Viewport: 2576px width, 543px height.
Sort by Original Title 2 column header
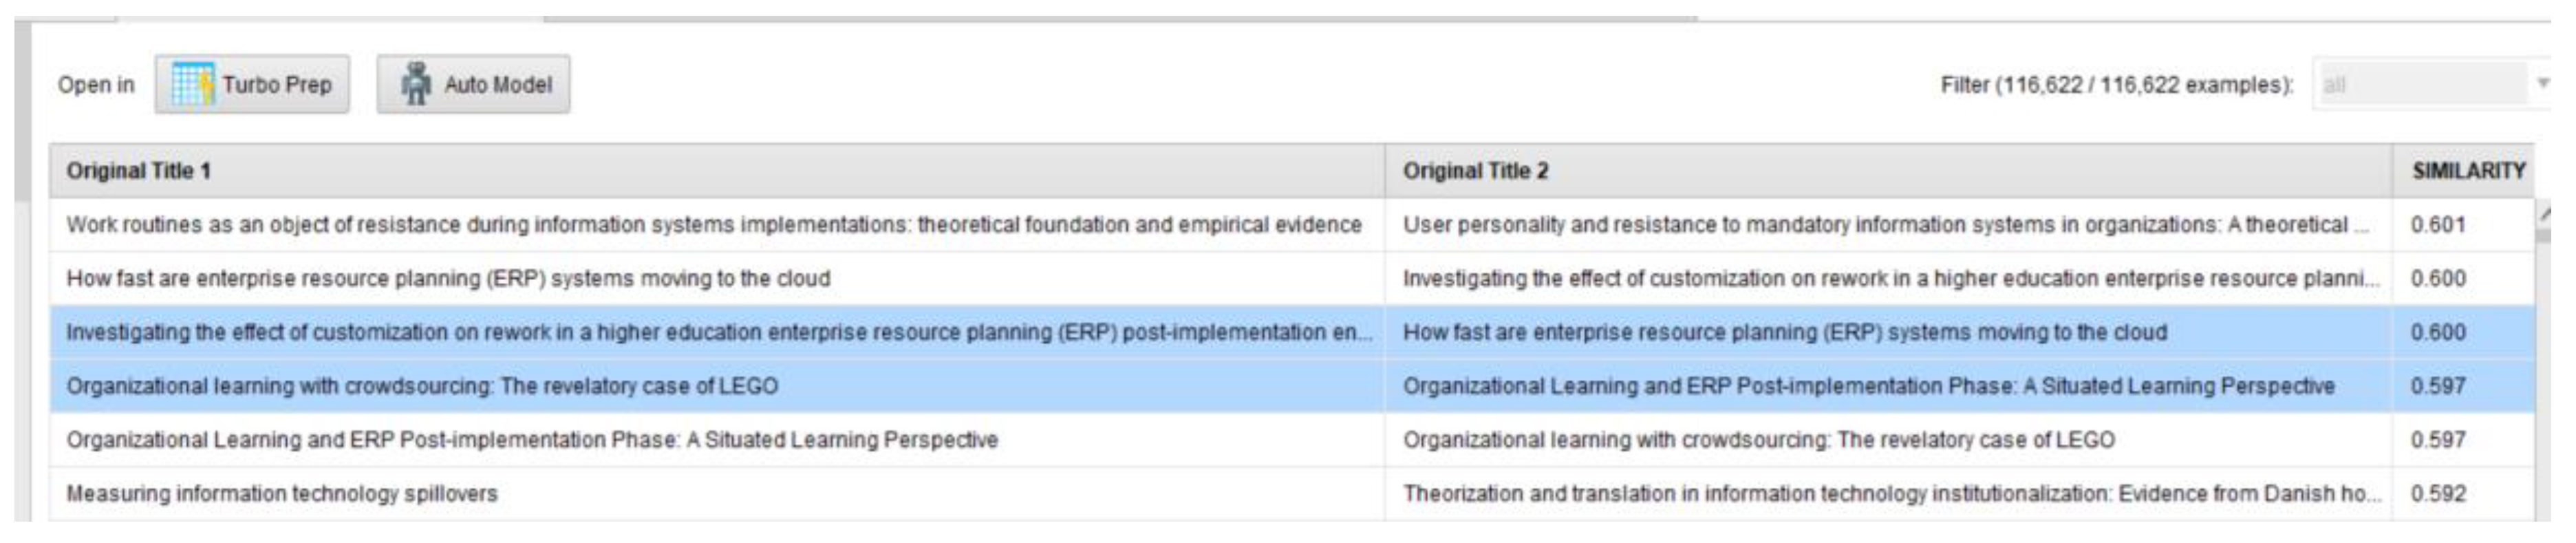1475,171
